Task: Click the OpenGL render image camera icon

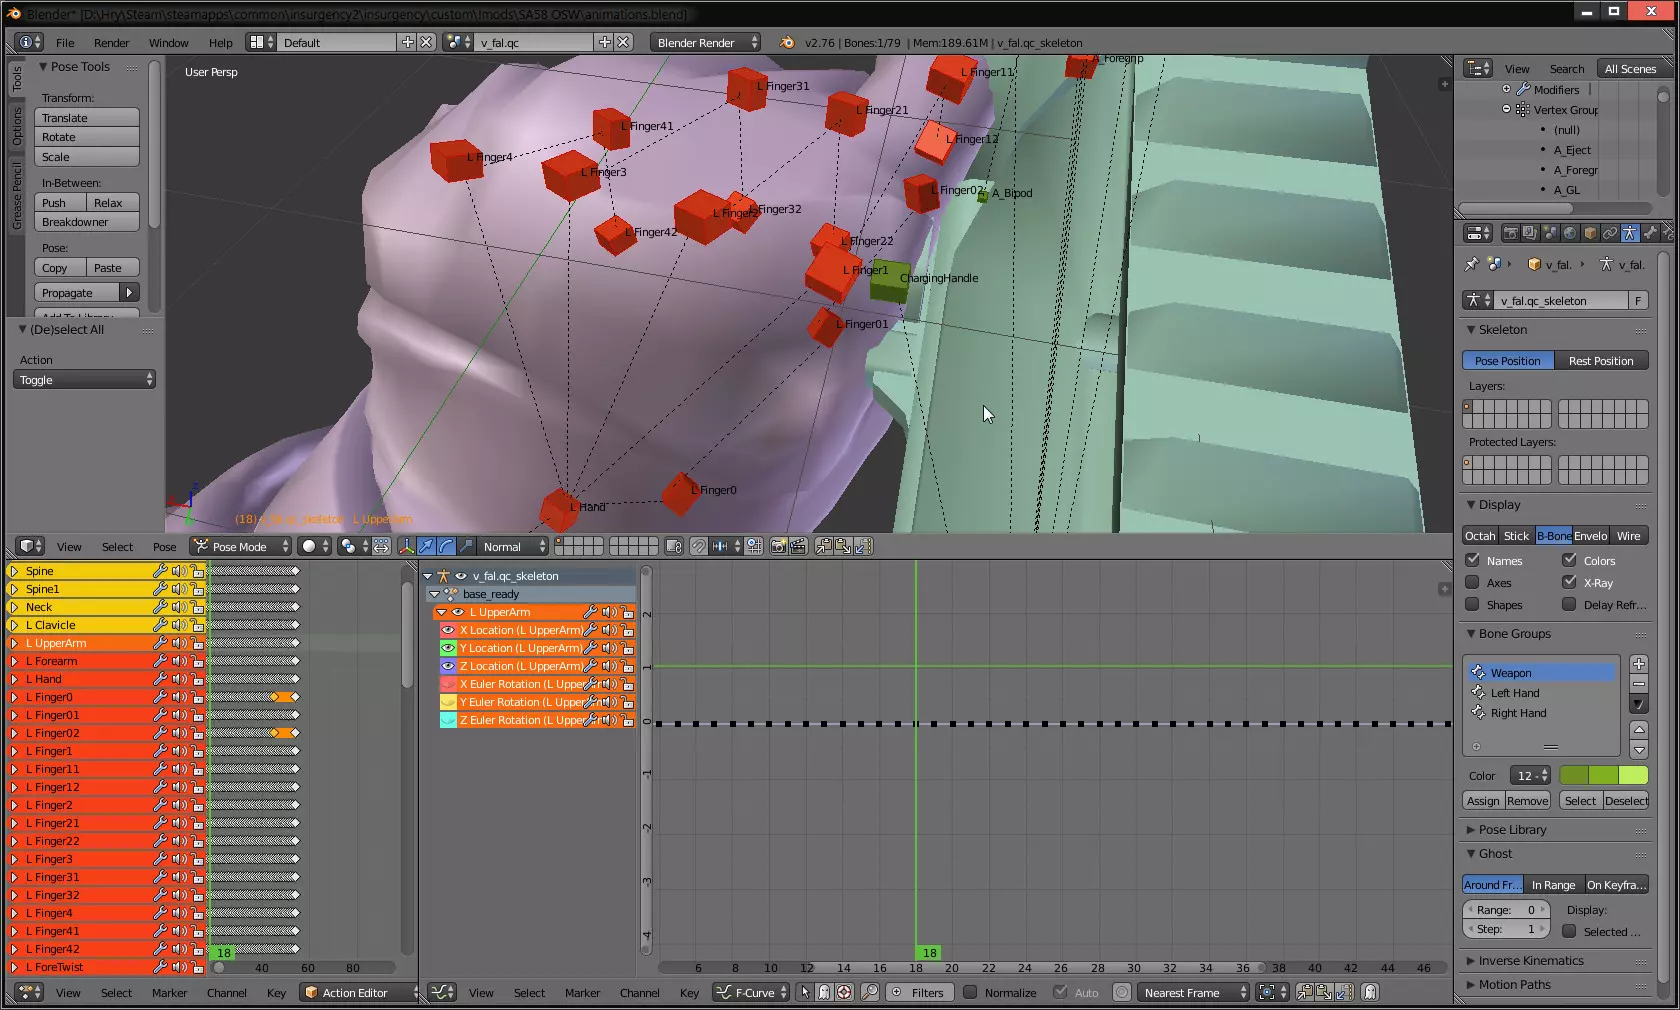Action: pyautogui.click(x=778, y=546)
